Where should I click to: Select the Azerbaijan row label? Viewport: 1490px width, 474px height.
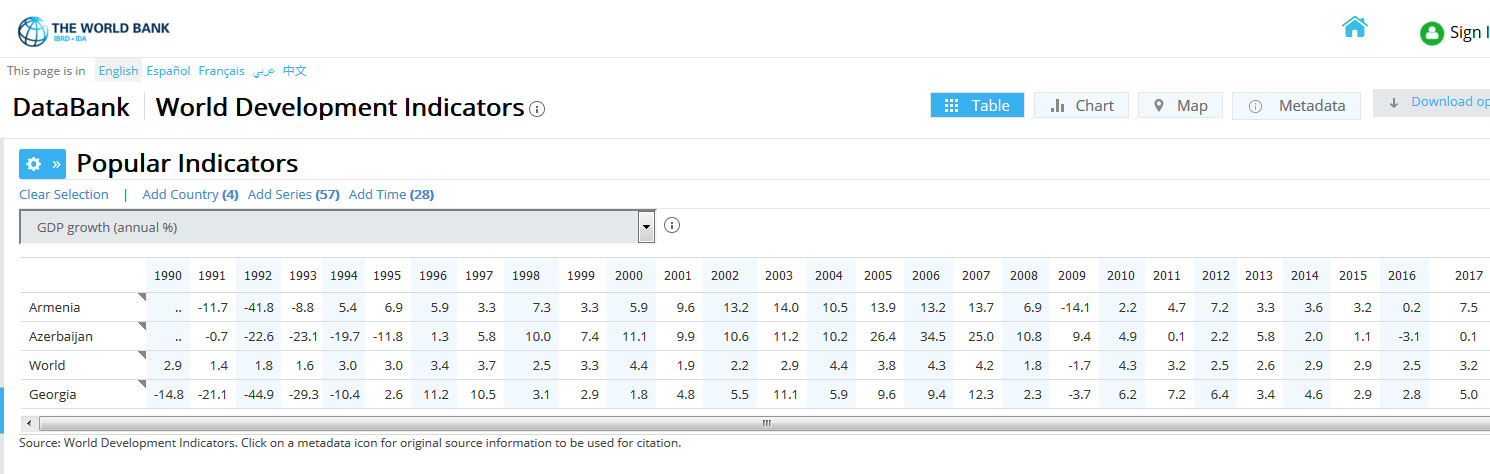[x=61, y=336]
